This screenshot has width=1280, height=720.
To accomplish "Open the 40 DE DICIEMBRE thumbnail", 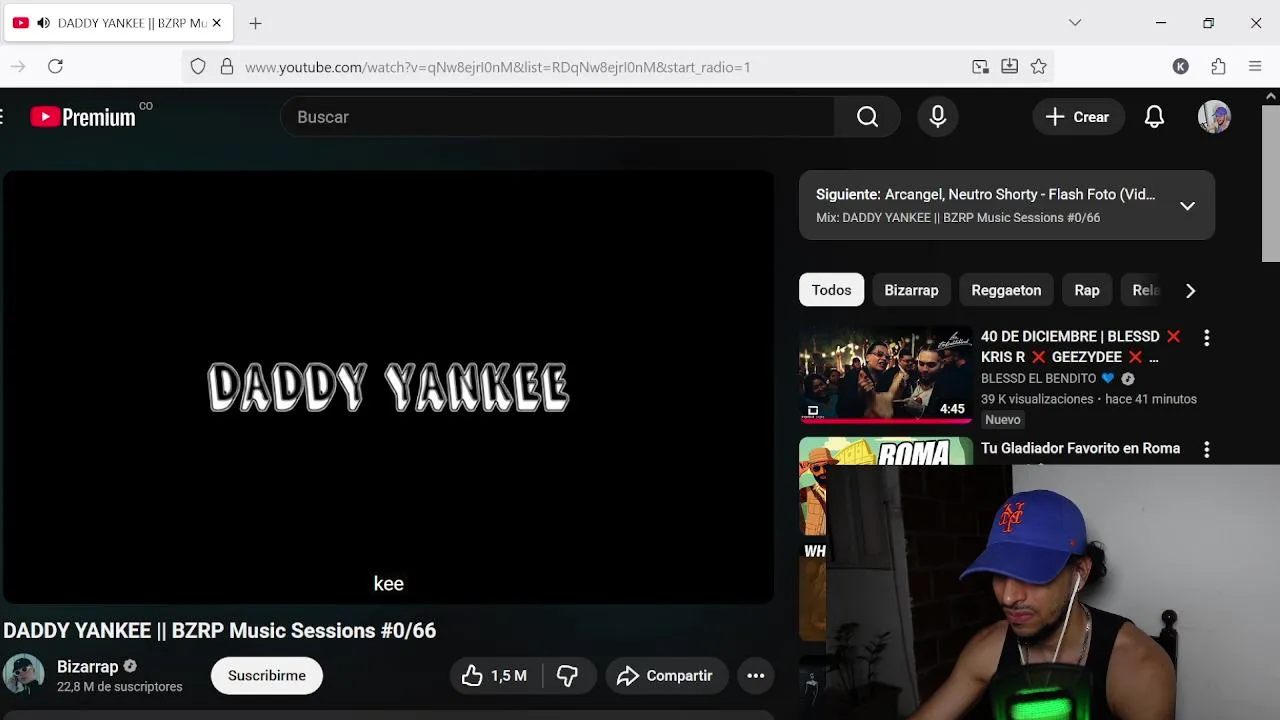I will click(886, 375).
